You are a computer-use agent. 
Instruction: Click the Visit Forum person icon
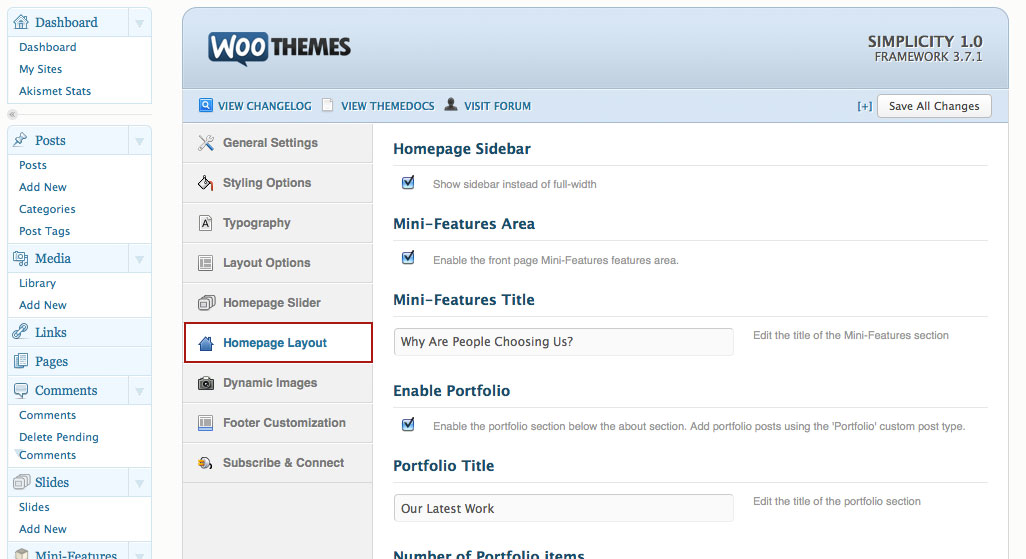(451, 105)
